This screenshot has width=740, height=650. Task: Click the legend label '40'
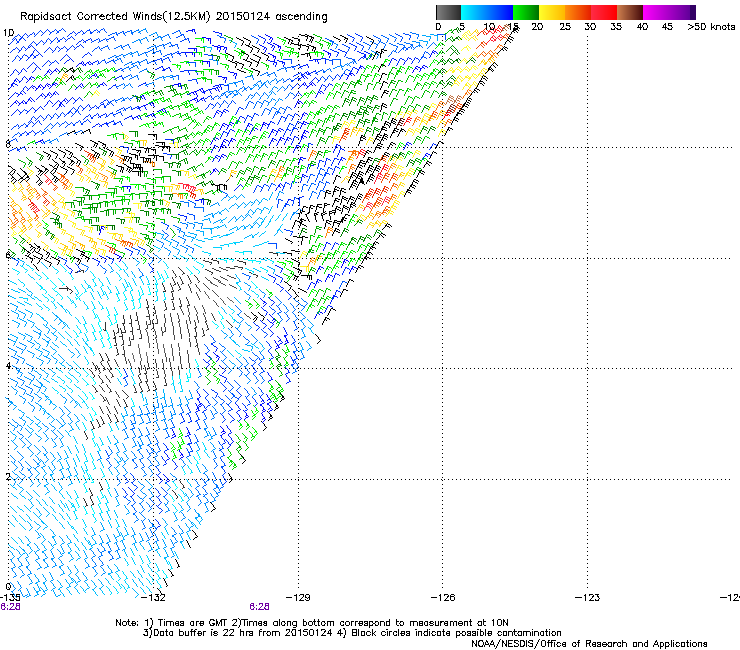[642, 27]
